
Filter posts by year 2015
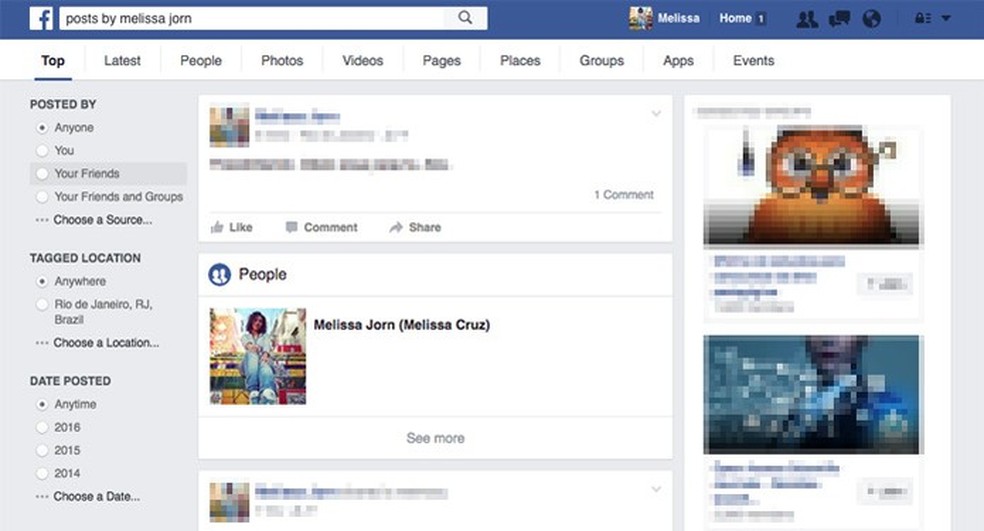42,451
